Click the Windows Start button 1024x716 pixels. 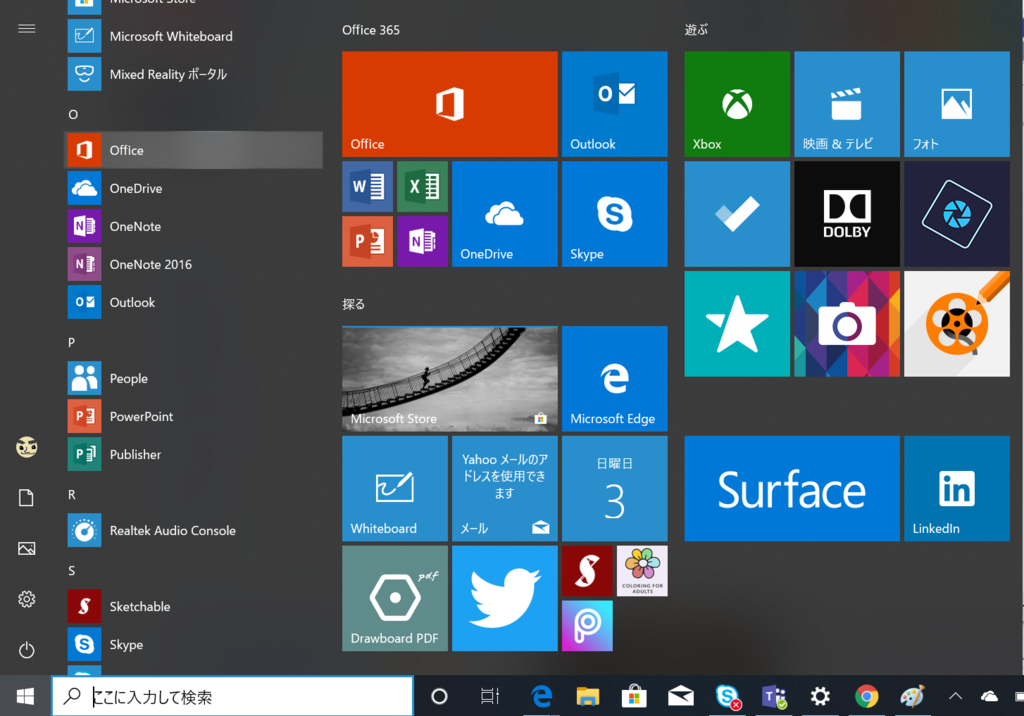[x=25, y=696]
